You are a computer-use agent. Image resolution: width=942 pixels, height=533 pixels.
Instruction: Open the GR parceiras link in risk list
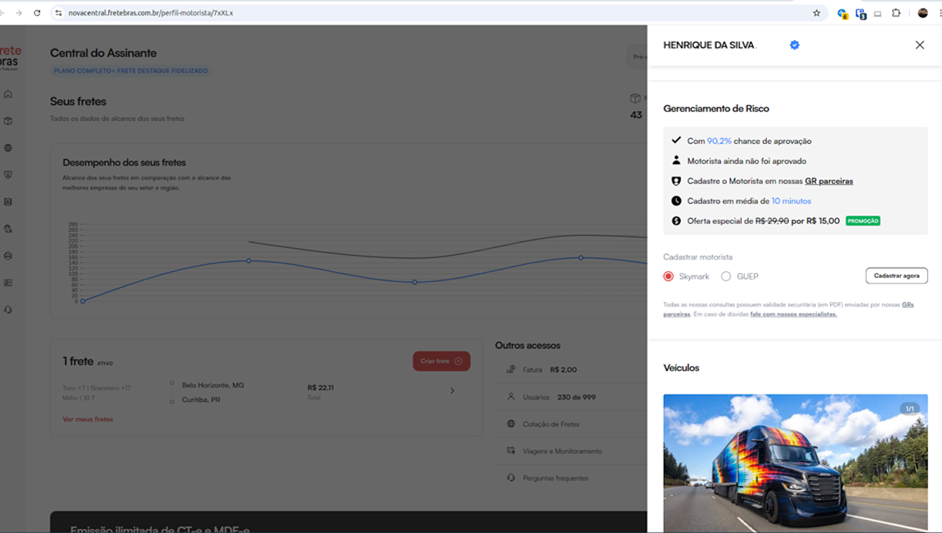(828, 181)
